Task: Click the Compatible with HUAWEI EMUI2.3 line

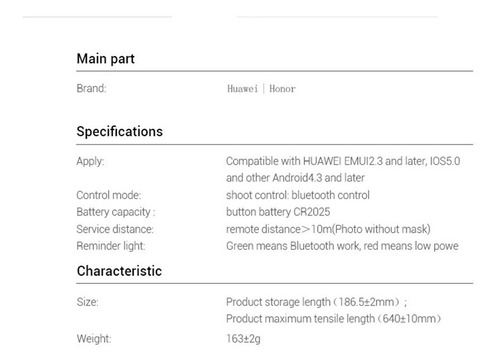Action: click(x=343, y=161)
